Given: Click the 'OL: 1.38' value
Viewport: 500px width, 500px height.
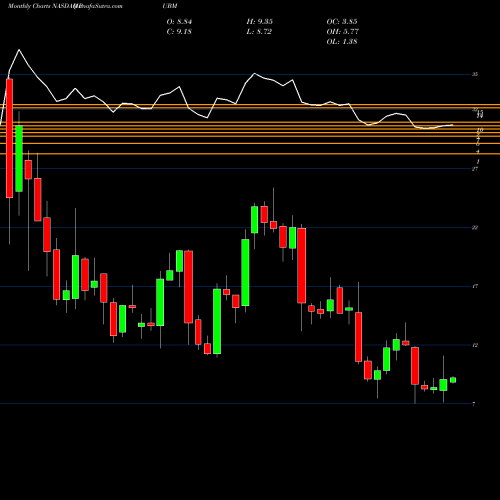Looking at the screenshot, I should tap(342, 42).
